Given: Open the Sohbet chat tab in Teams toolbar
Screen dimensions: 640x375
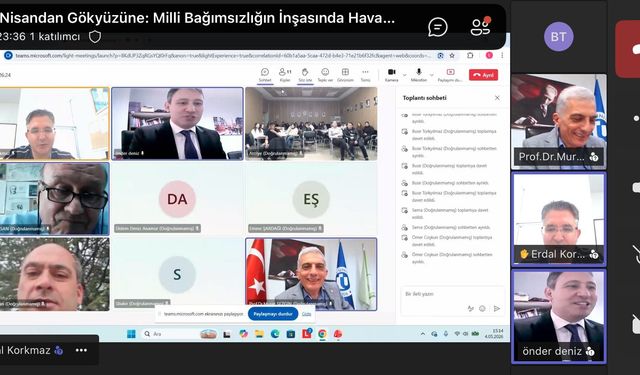Looking at the screenshot, I should [265, 75].
